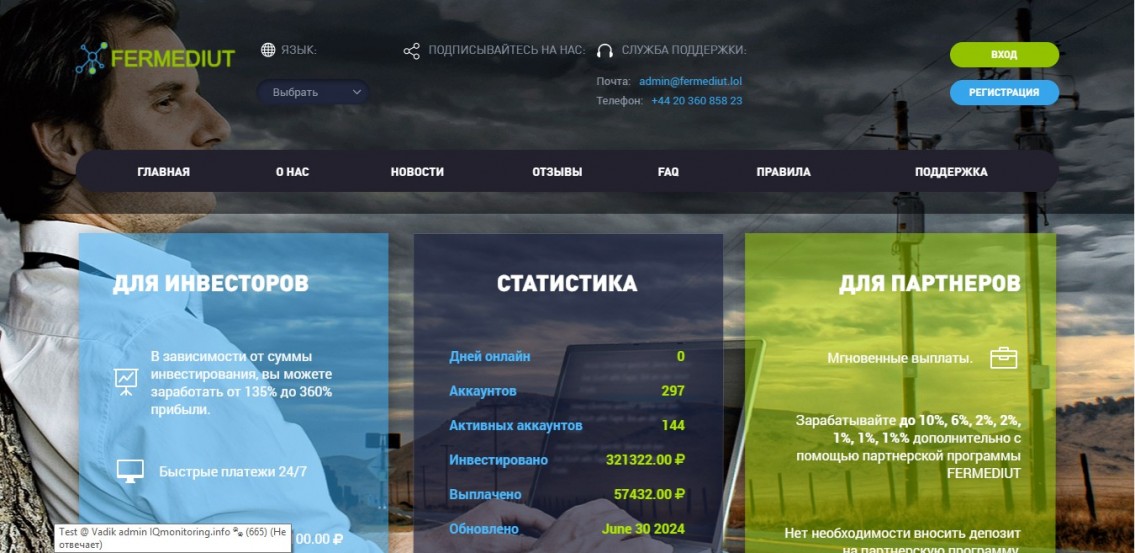Open the НОВОСТИ section

click(x=417, y=172)
